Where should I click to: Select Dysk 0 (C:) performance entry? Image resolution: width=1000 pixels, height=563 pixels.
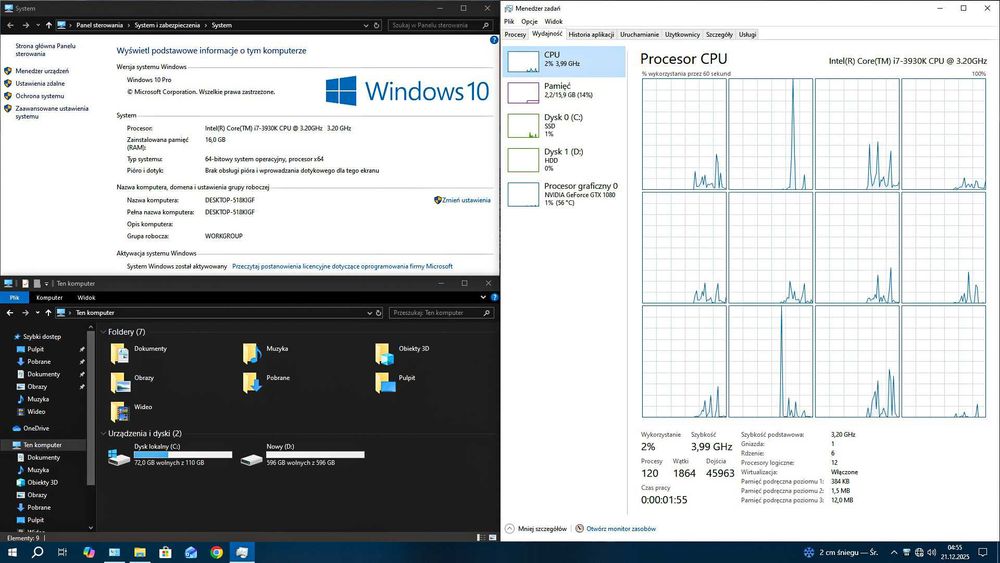click(564, 125)
